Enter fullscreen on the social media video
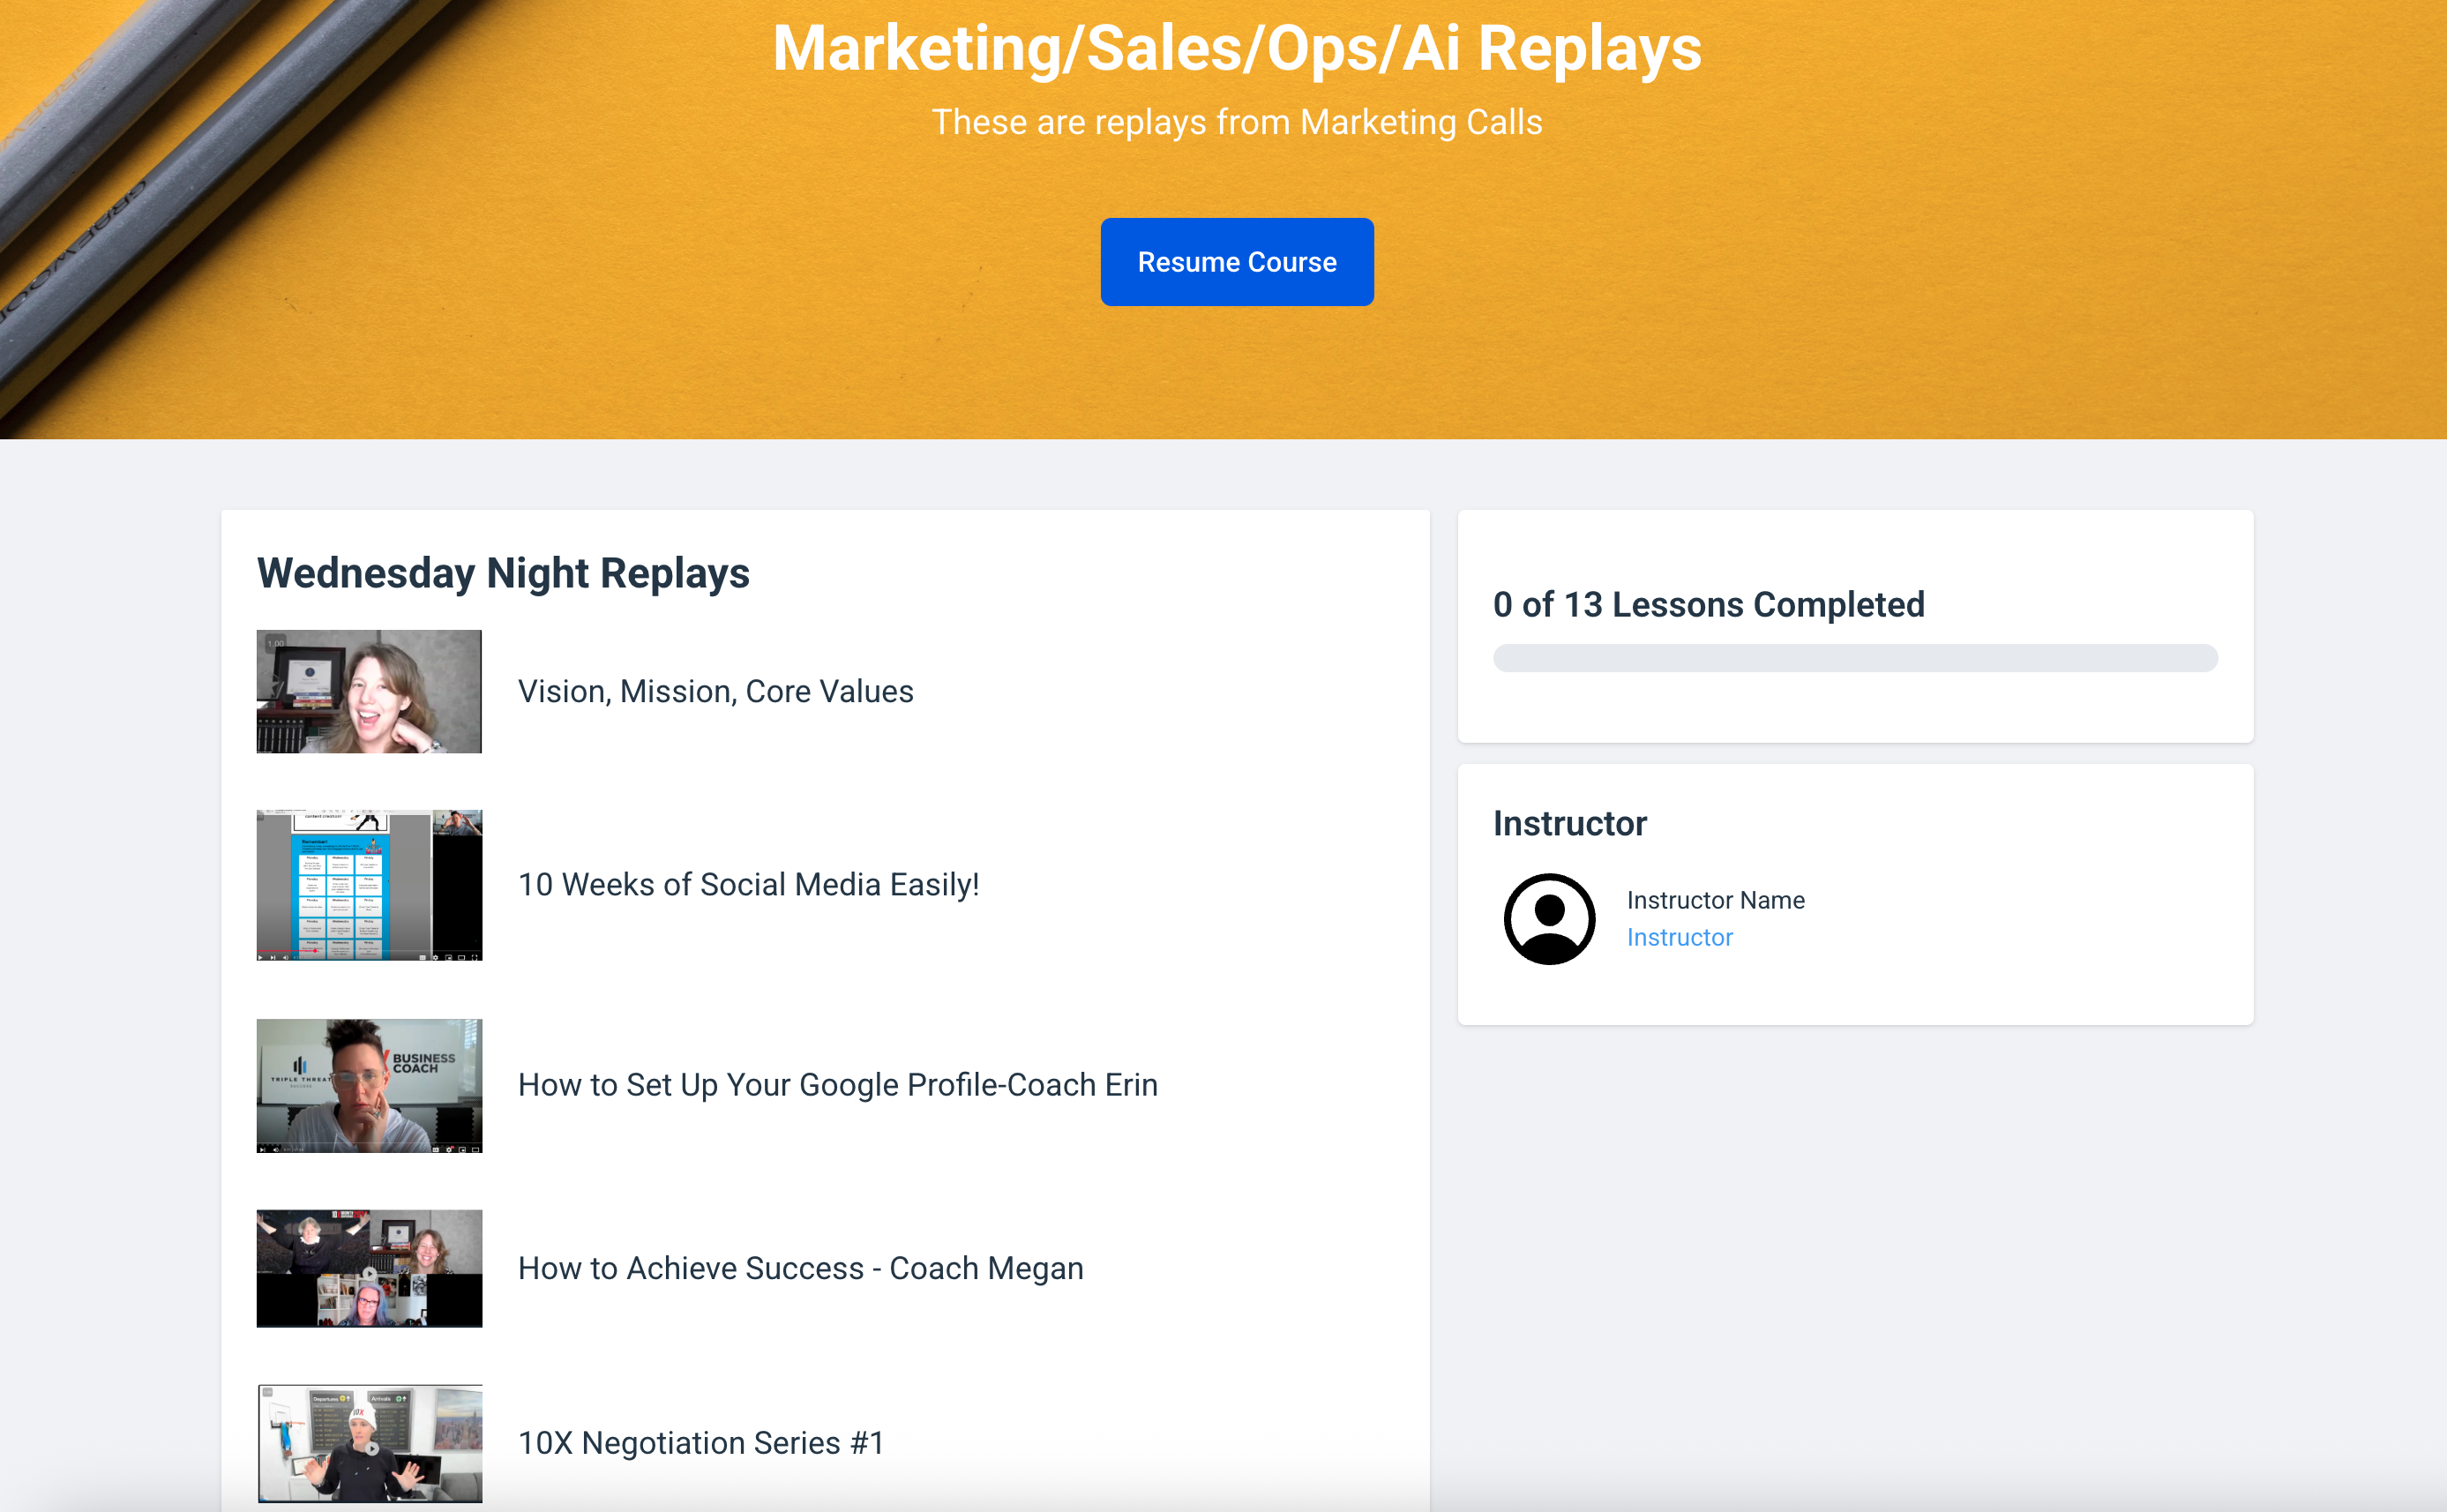Viewport: 2447px width, 1512px height. pos(476,958)
